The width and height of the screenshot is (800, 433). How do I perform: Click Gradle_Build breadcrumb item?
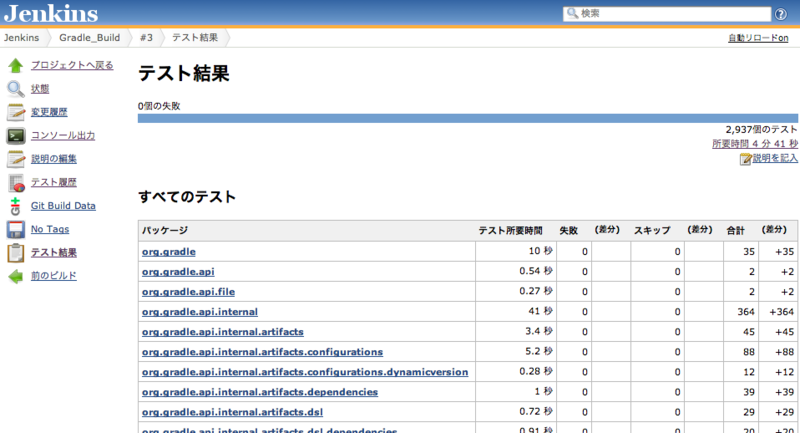click(90, 38)
